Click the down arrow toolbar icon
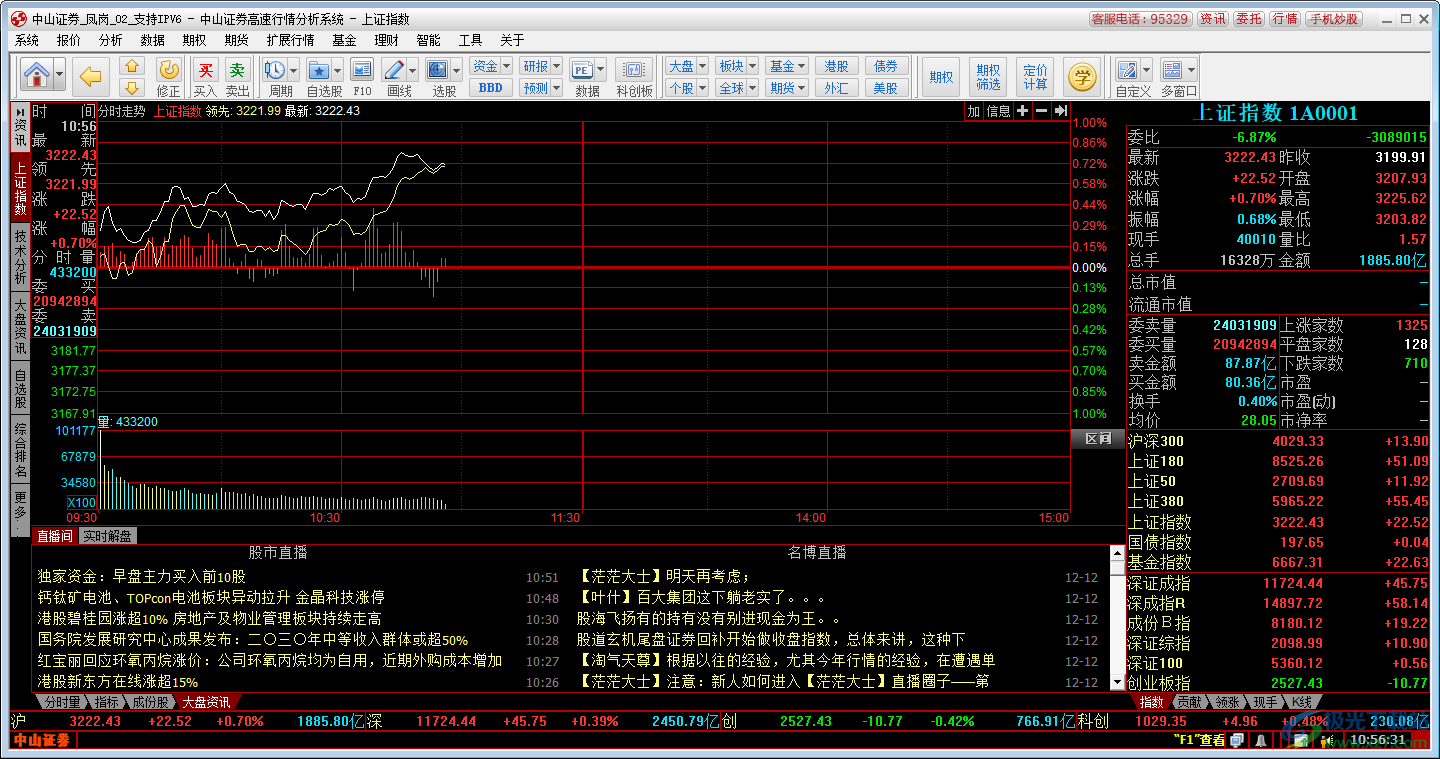 tap(132, 87)
